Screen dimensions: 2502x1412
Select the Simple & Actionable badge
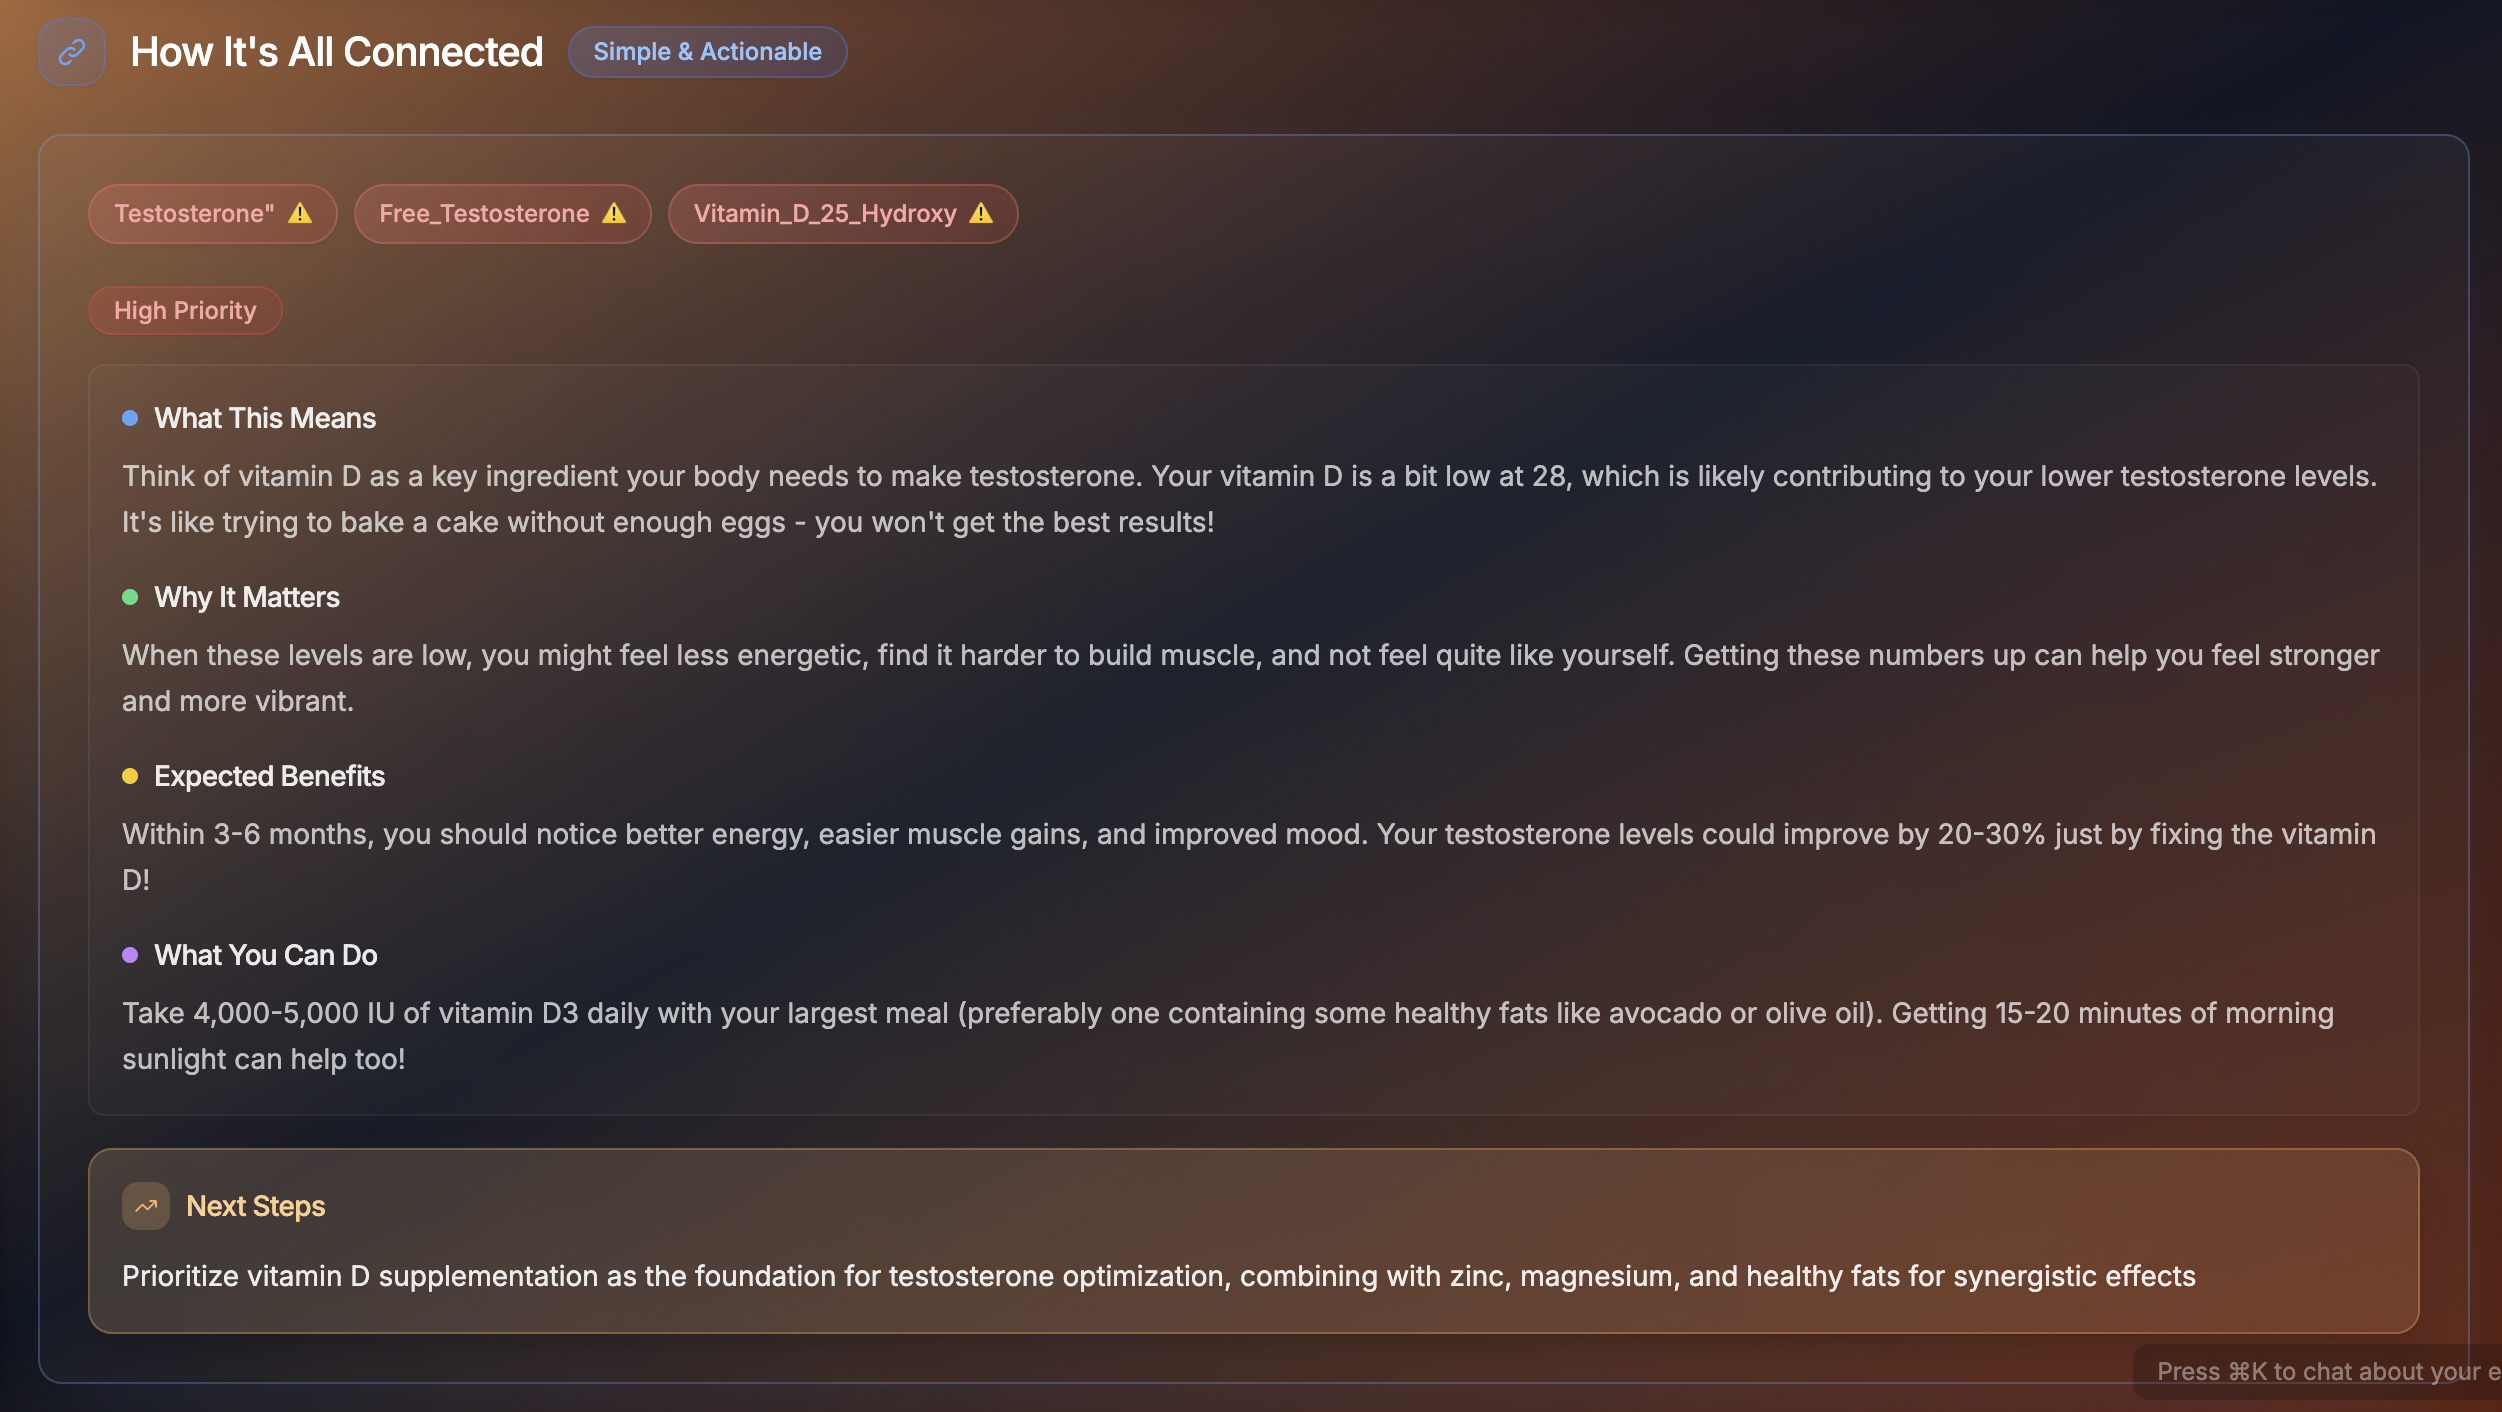coord(707,52)
